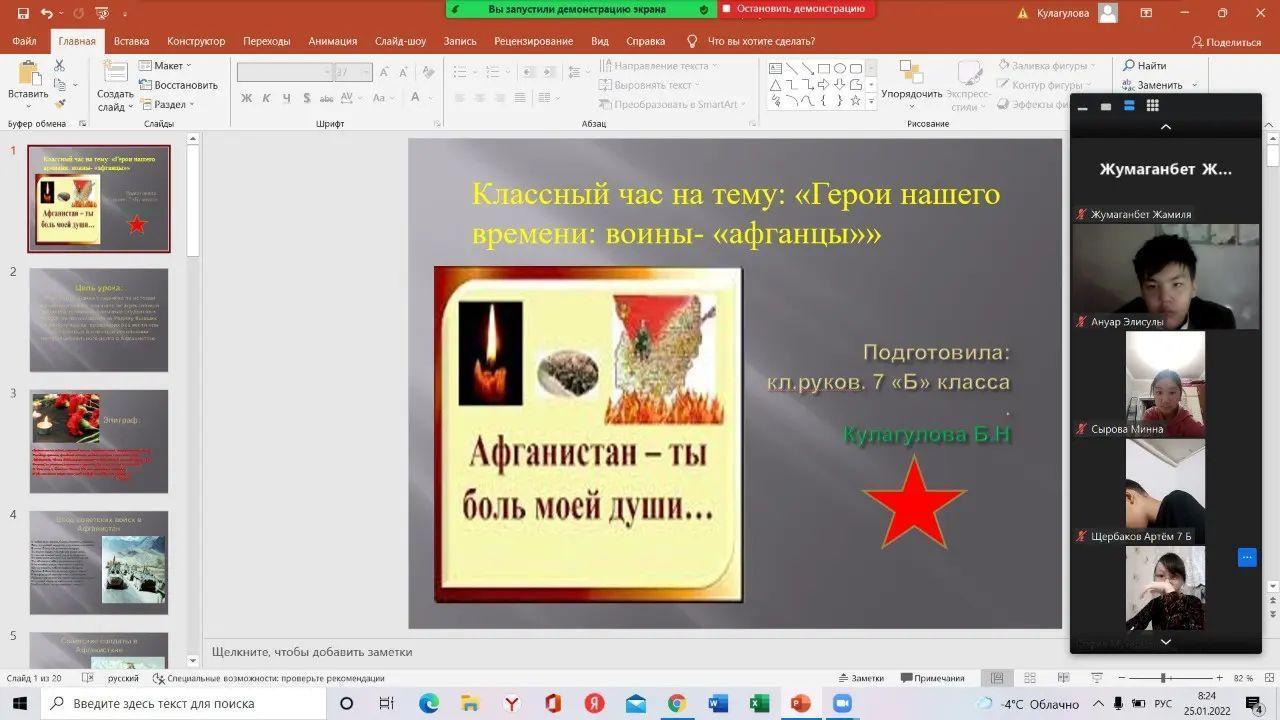Click the Поделиться share button

point(1226,42)
